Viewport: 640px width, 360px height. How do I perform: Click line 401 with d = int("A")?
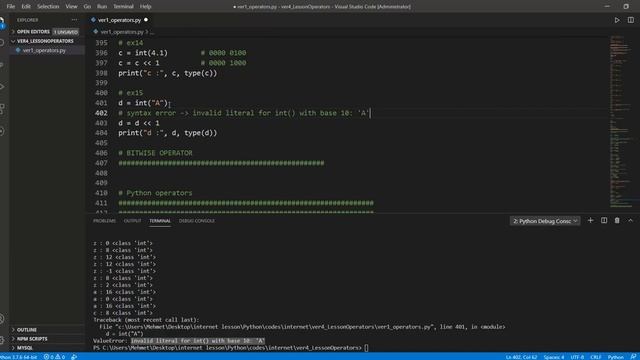pyautogui.click(x=143, y=103)
